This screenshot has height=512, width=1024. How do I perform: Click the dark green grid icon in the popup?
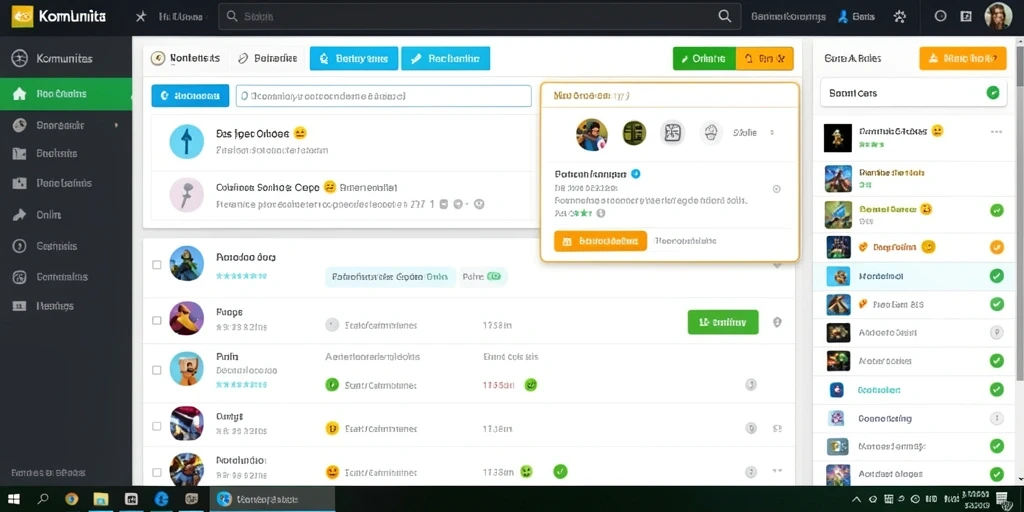click(x=633, y=133)
